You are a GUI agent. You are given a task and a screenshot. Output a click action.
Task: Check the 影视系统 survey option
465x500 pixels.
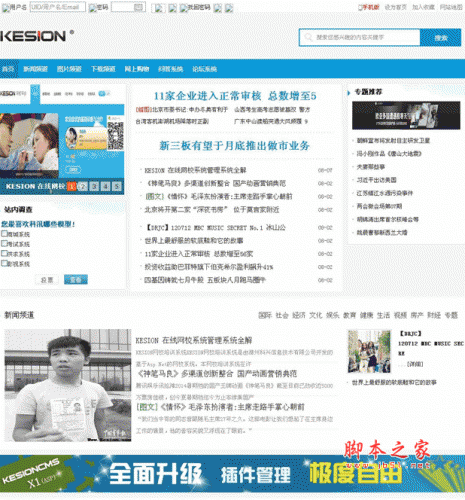point(4,264)
